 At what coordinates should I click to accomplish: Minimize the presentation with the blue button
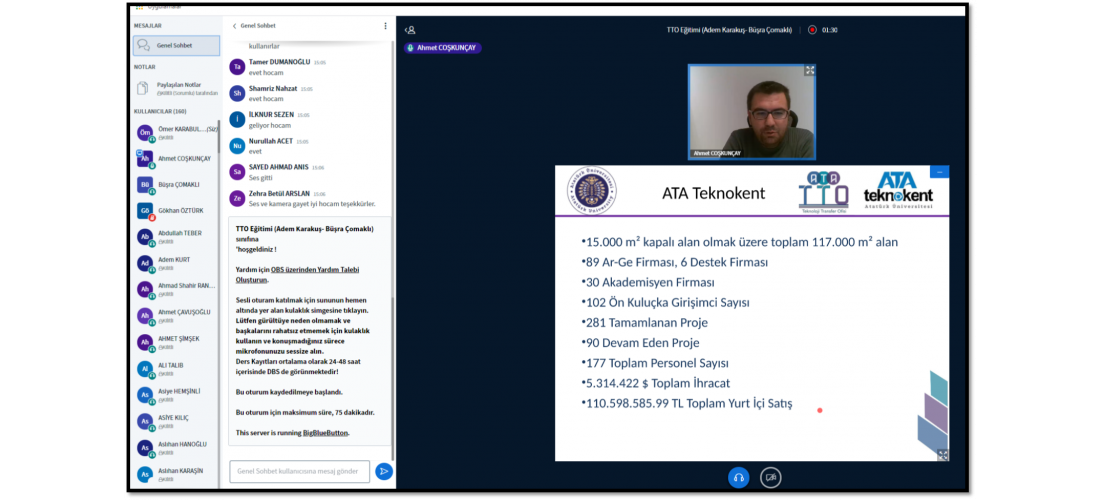tap(940, 172)
